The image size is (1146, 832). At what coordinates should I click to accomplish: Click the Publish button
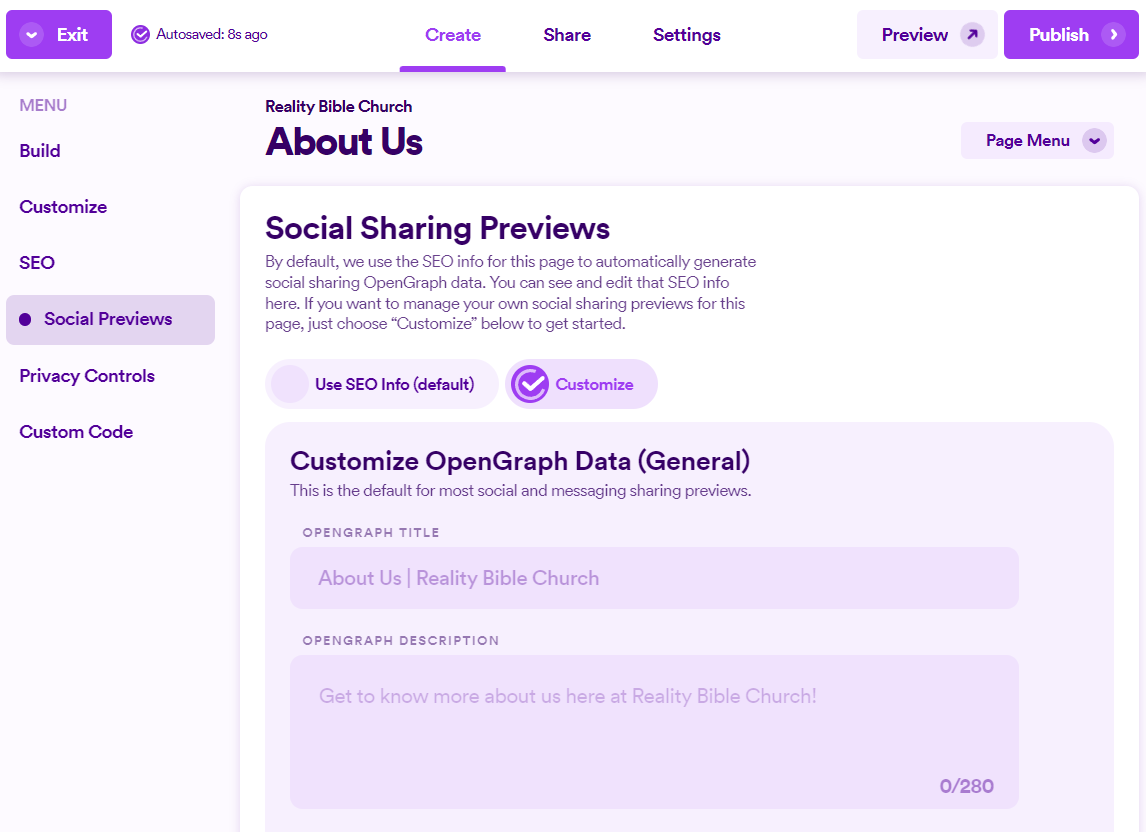[1071, 33]
